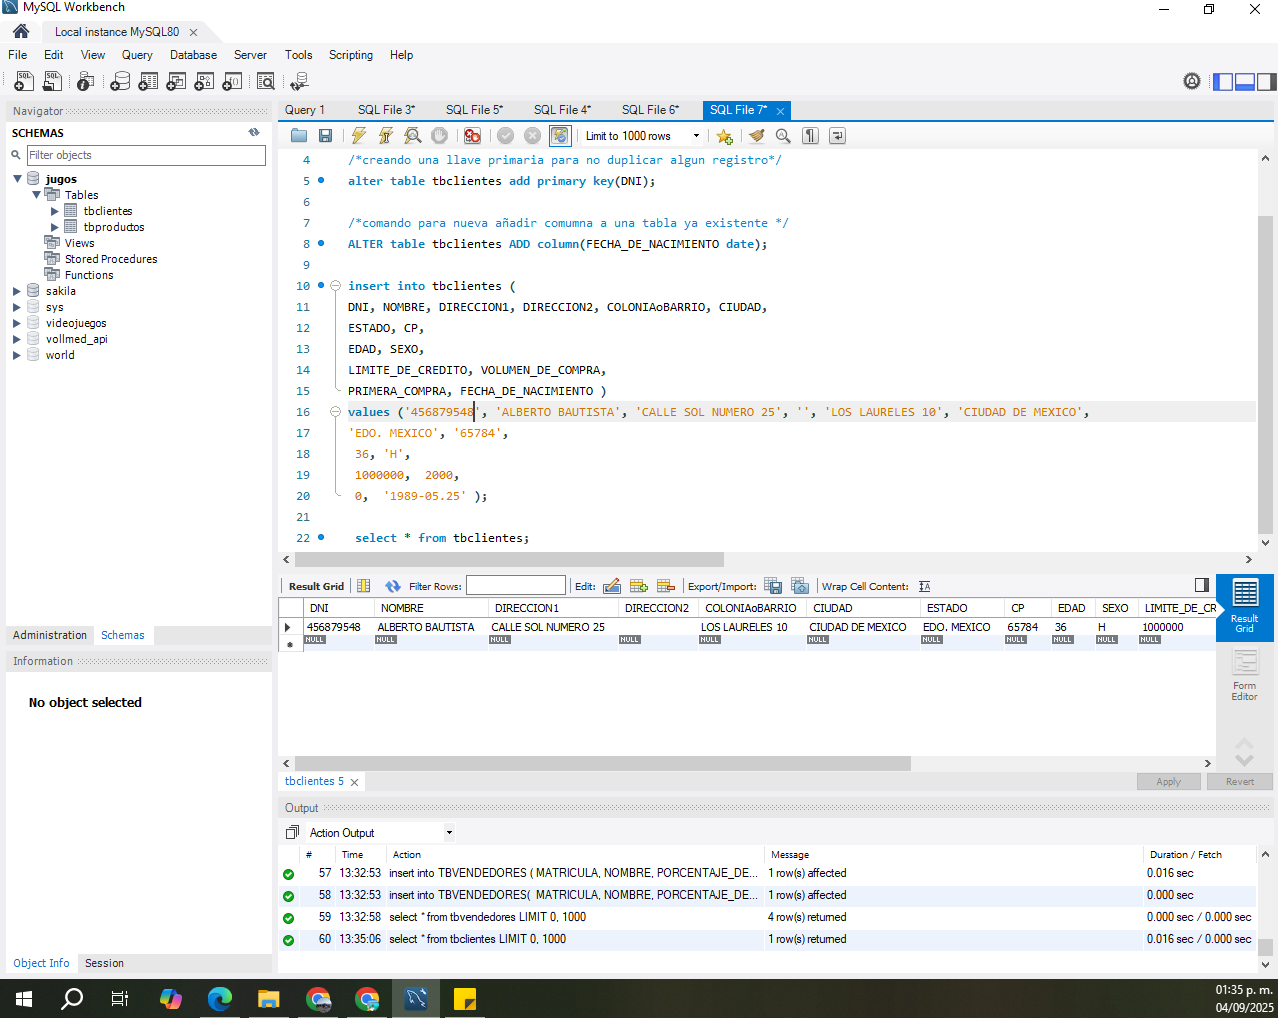Open the Query menu
Image resolution: width=1278 pixels, height=1018 pixels.
(x=137, y=55)
